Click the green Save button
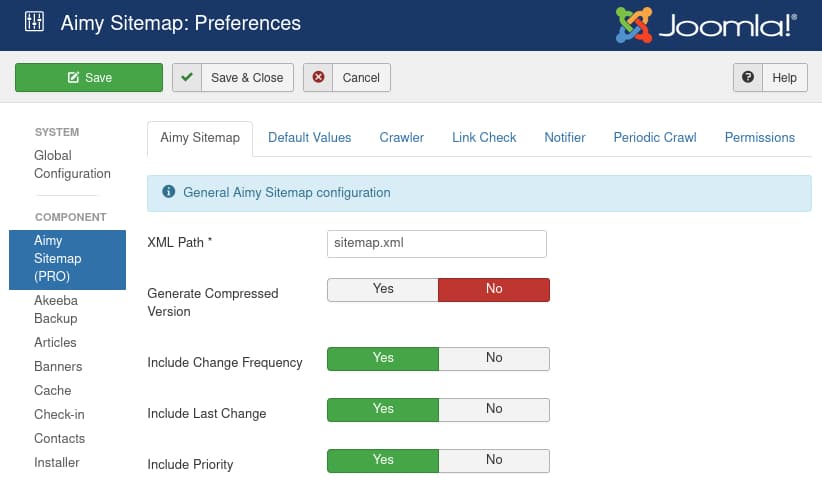 pos(89,77)
